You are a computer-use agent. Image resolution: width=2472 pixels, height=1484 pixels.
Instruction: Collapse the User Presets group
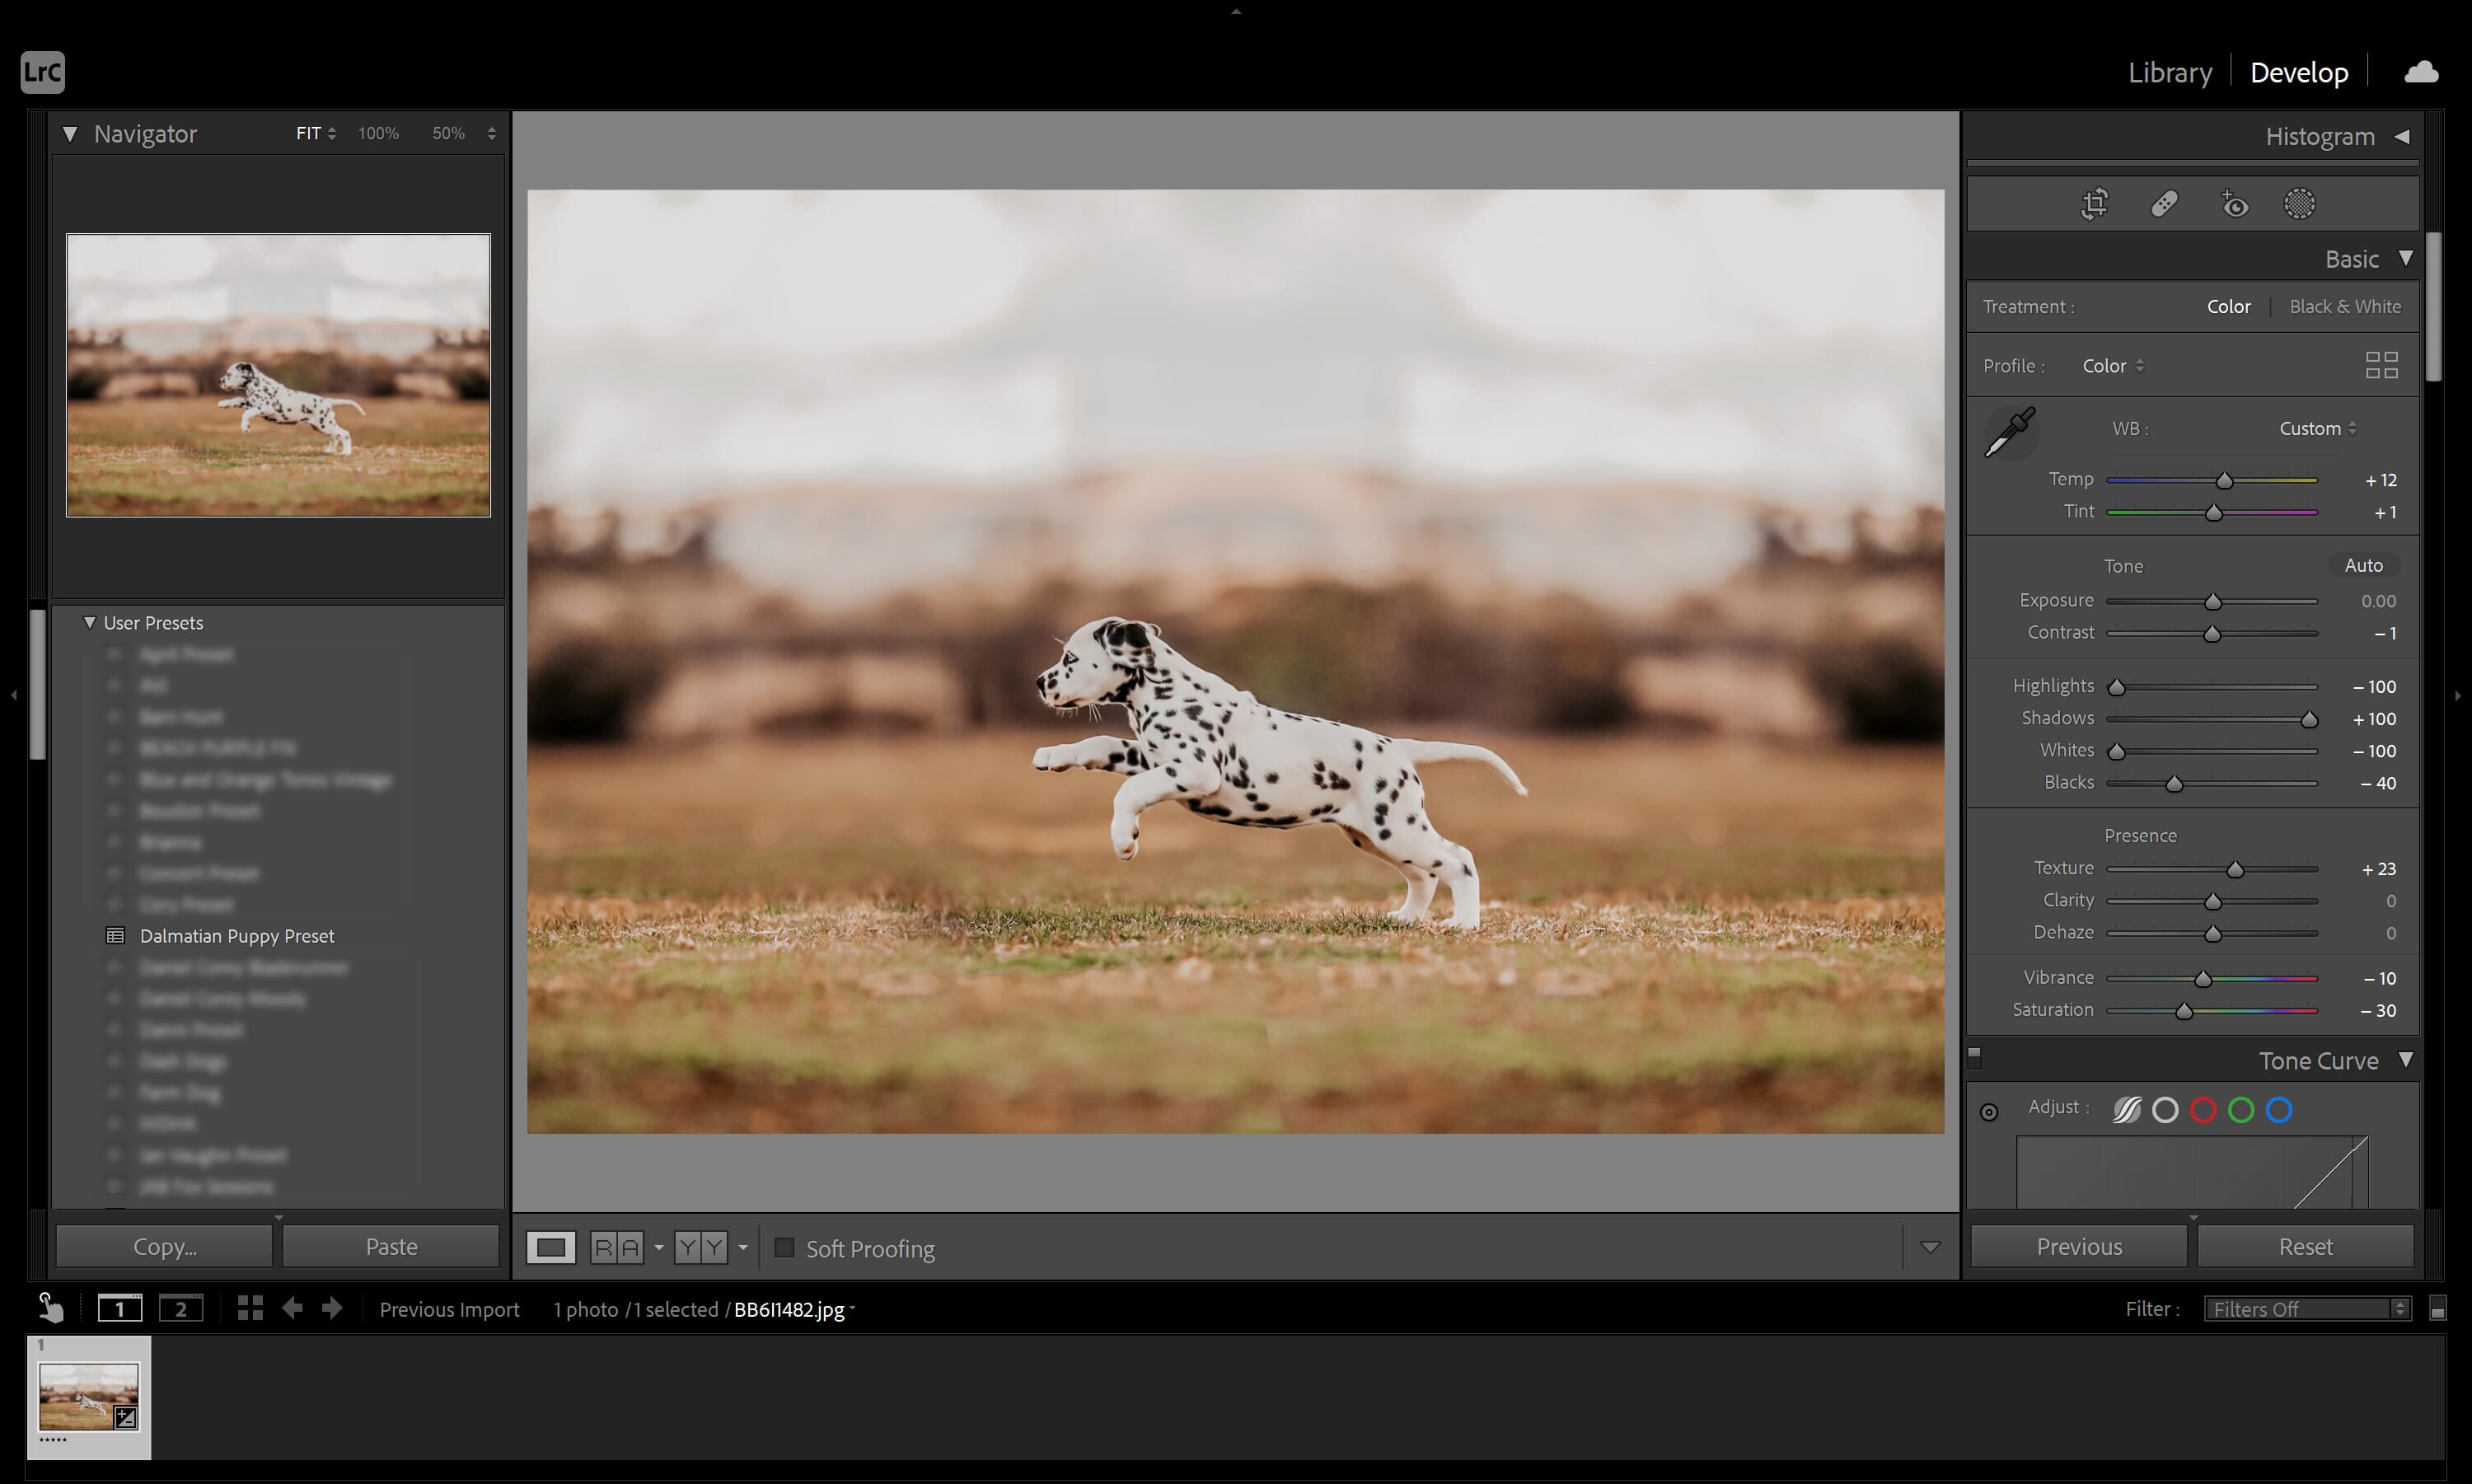89,622
